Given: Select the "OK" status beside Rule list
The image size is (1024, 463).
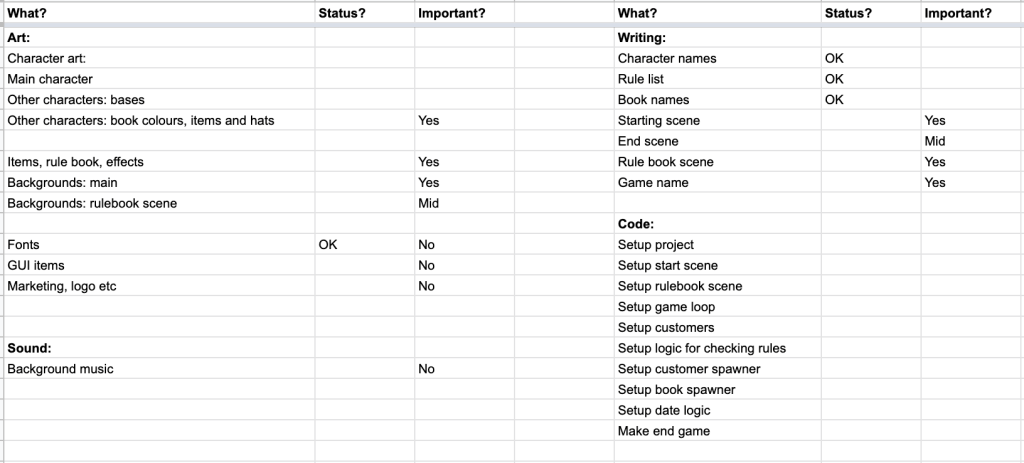Looking at the screenshot, I should pos(834,79).
